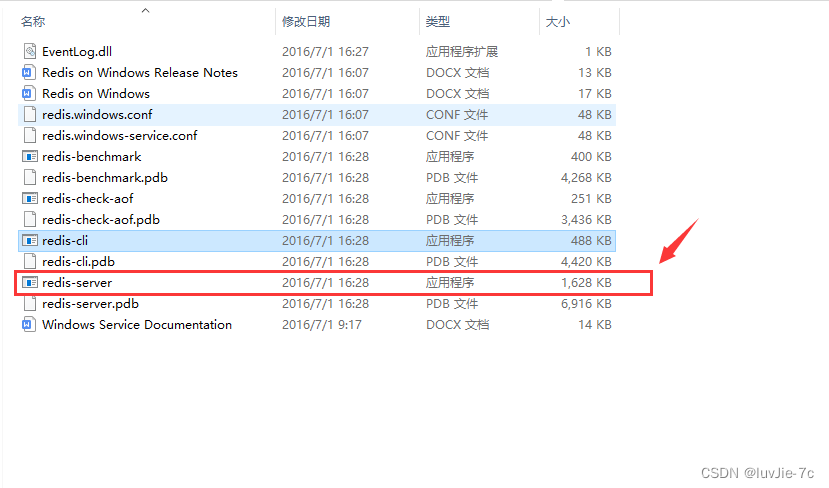Click the 4,420 KB size value
Screen dimensions: 829x488
coord(586,261)
